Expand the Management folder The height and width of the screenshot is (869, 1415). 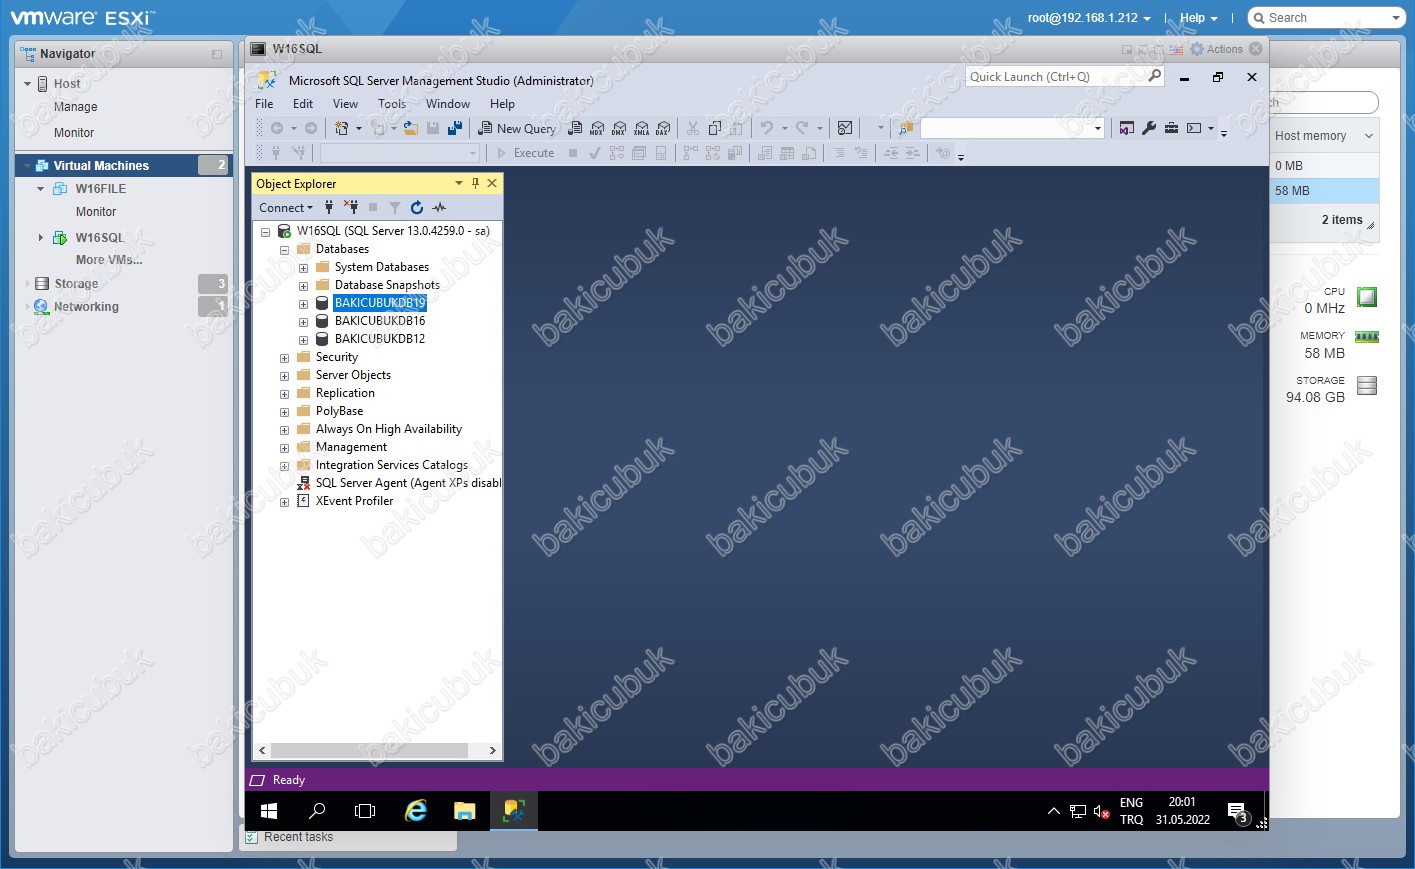284,448
